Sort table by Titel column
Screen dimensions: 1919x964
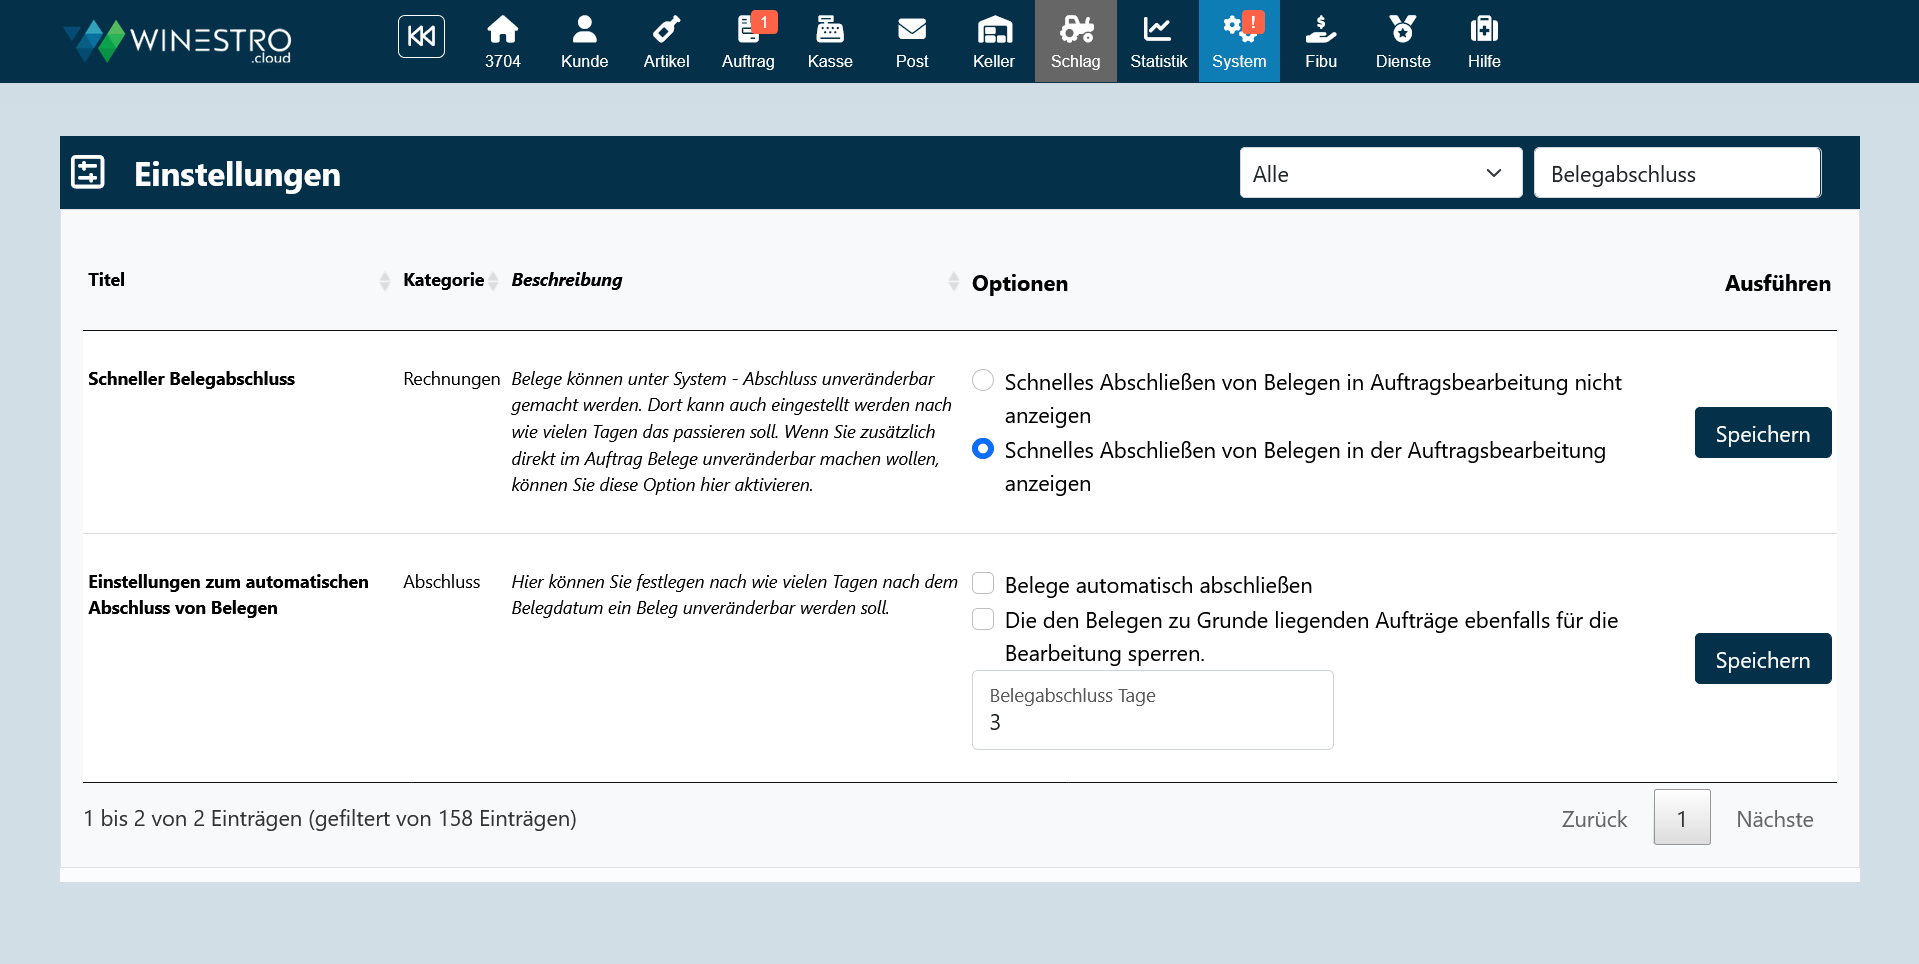click(x=235, y=281)
